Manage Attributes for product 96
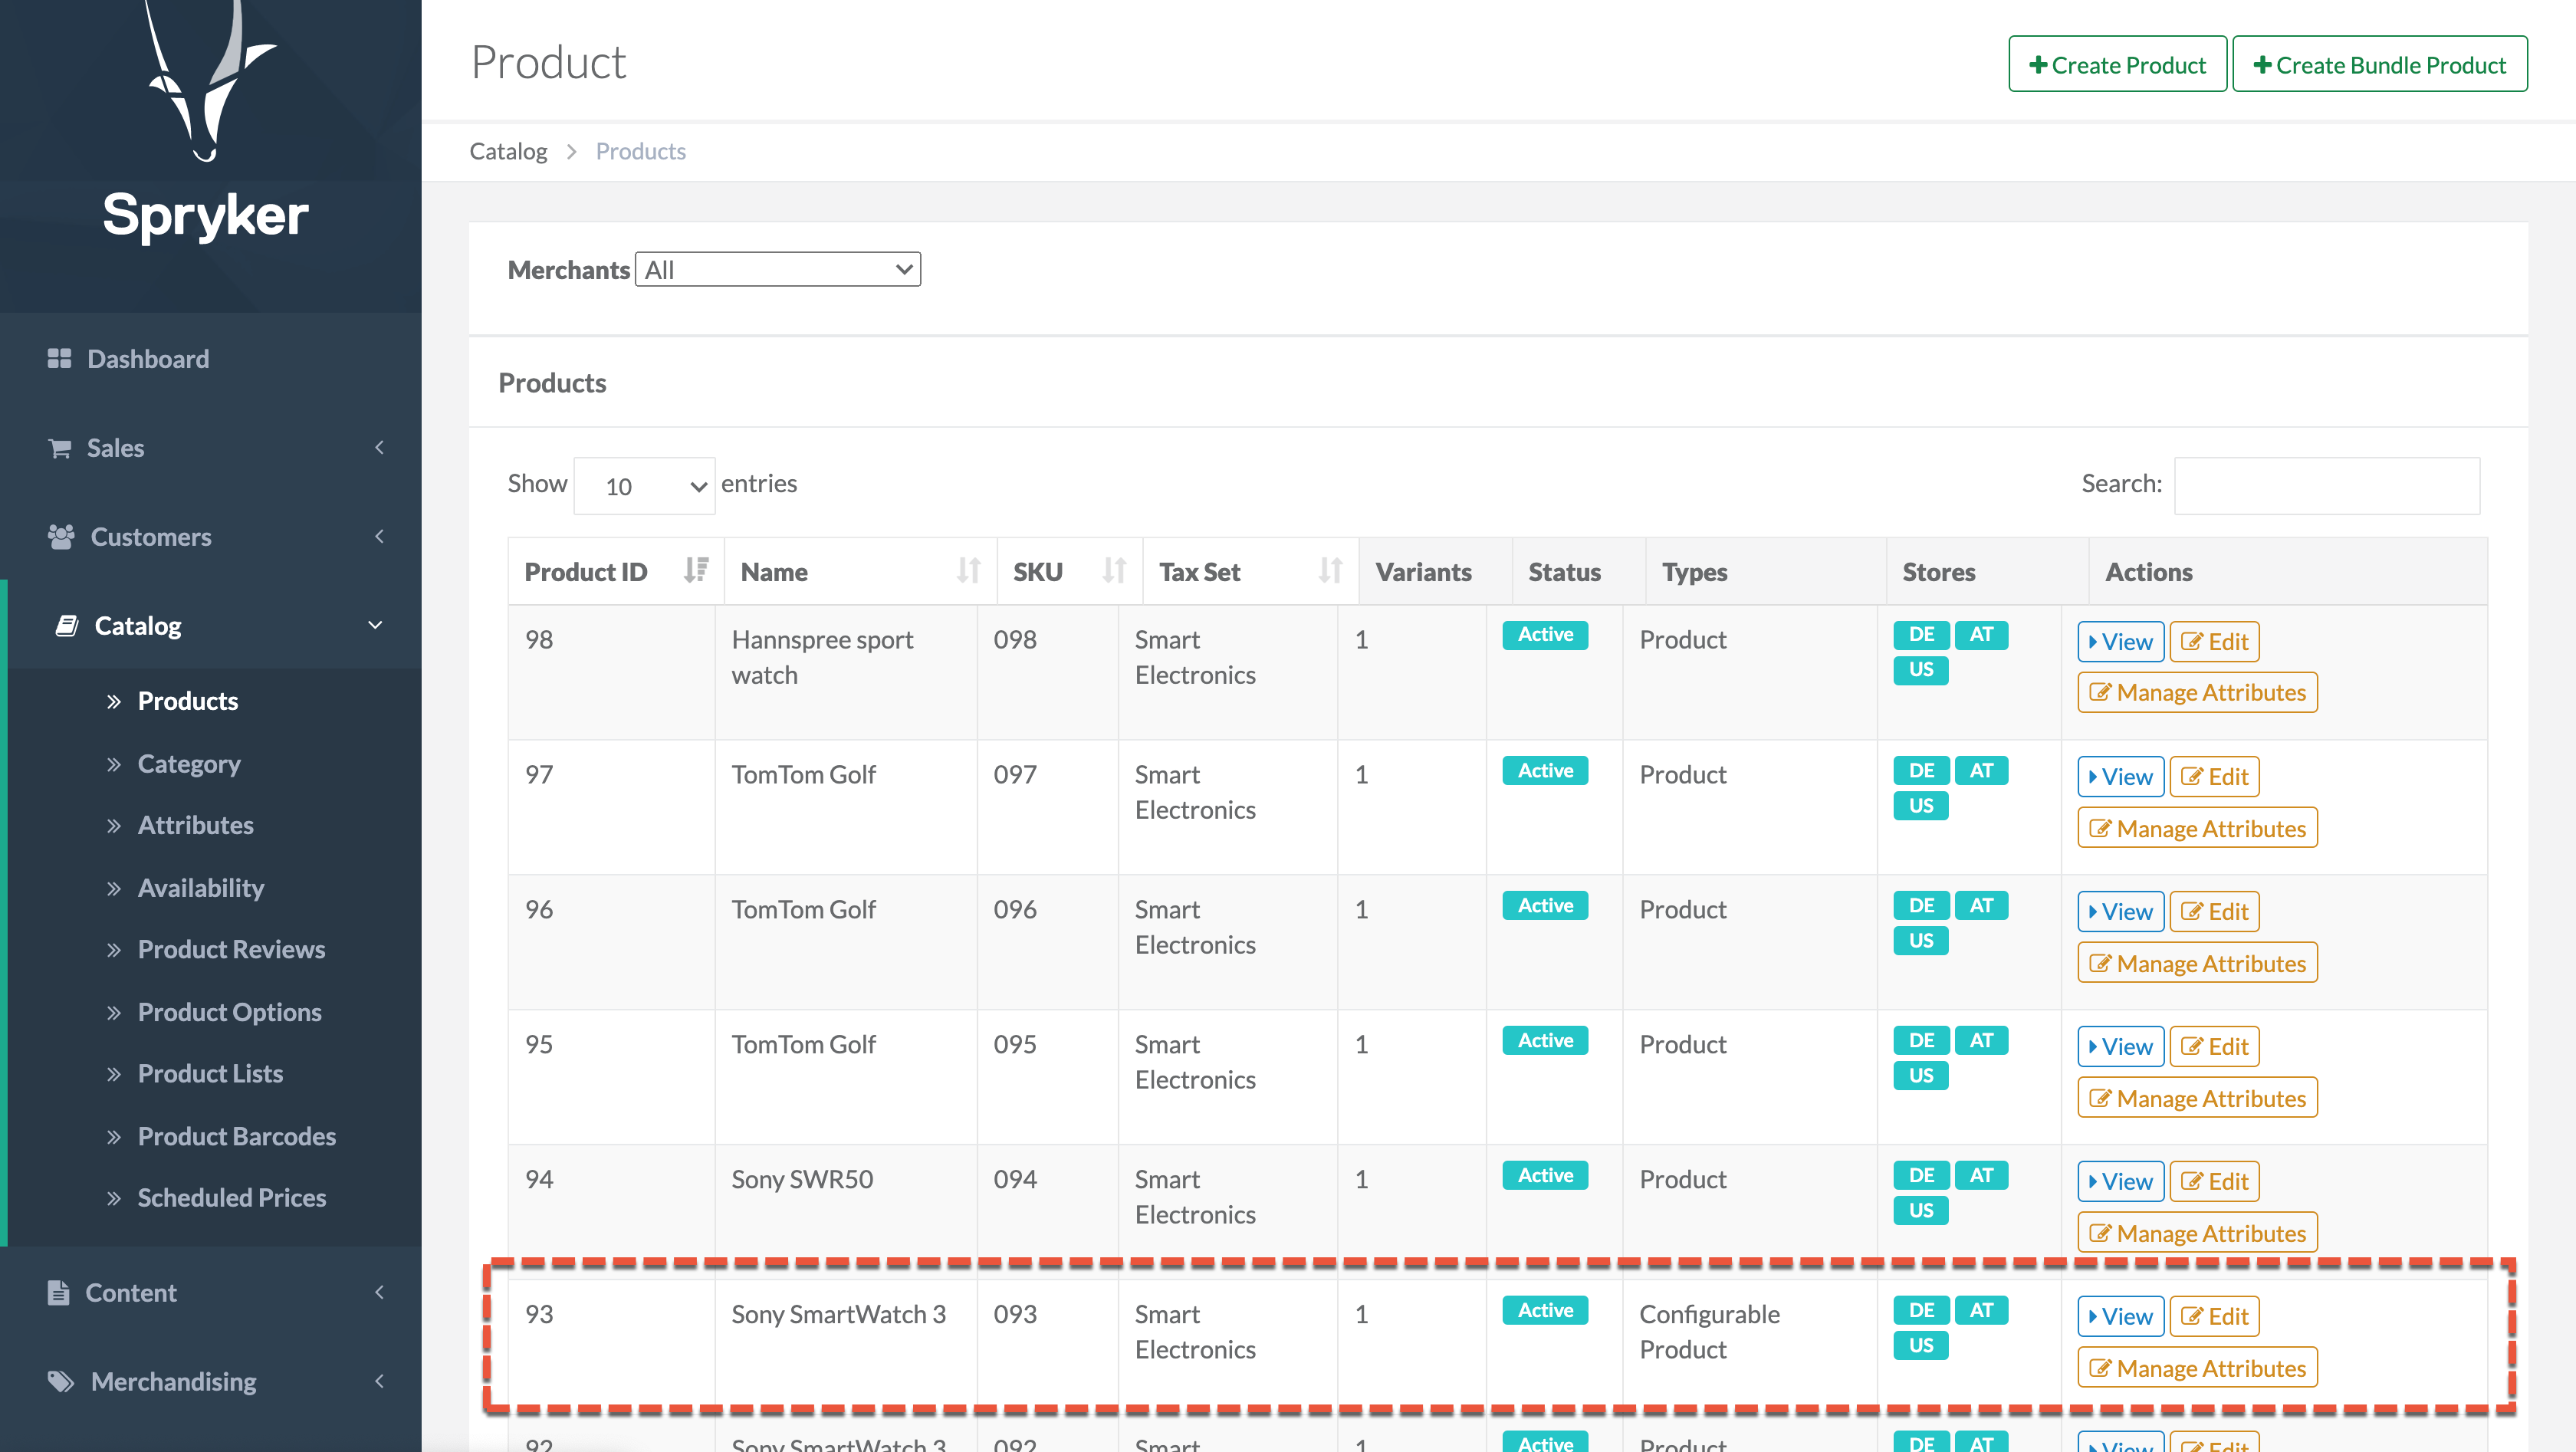 tap(2197, 963)
